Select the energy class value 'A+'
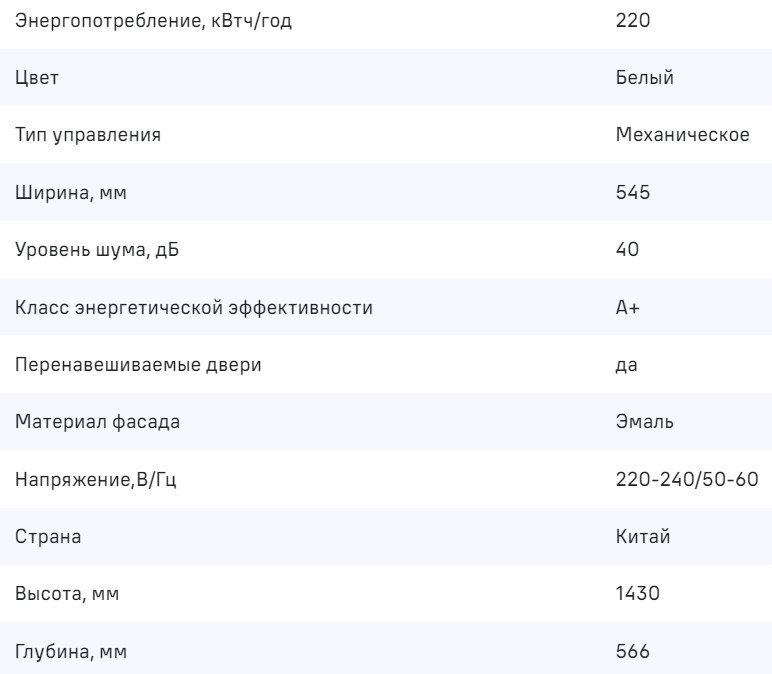 (628, 307)
